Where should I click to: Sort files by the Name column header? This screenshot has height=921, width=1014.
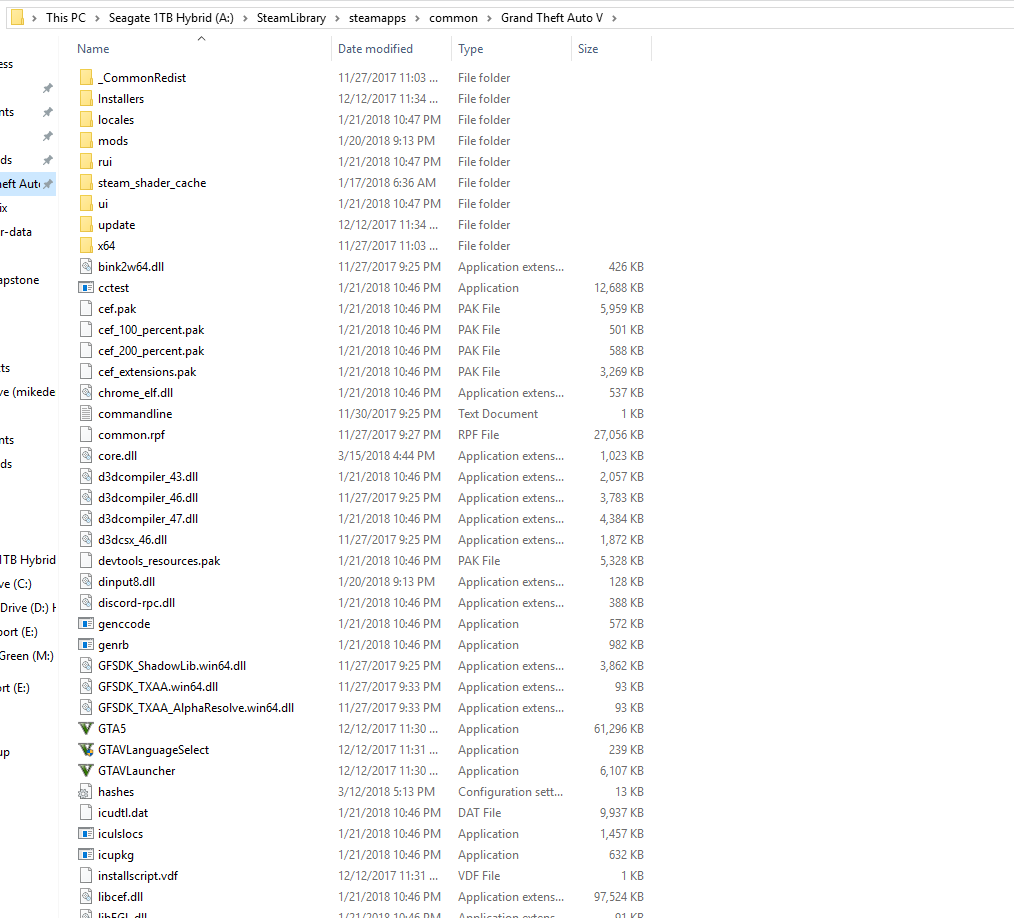point(93,49)
